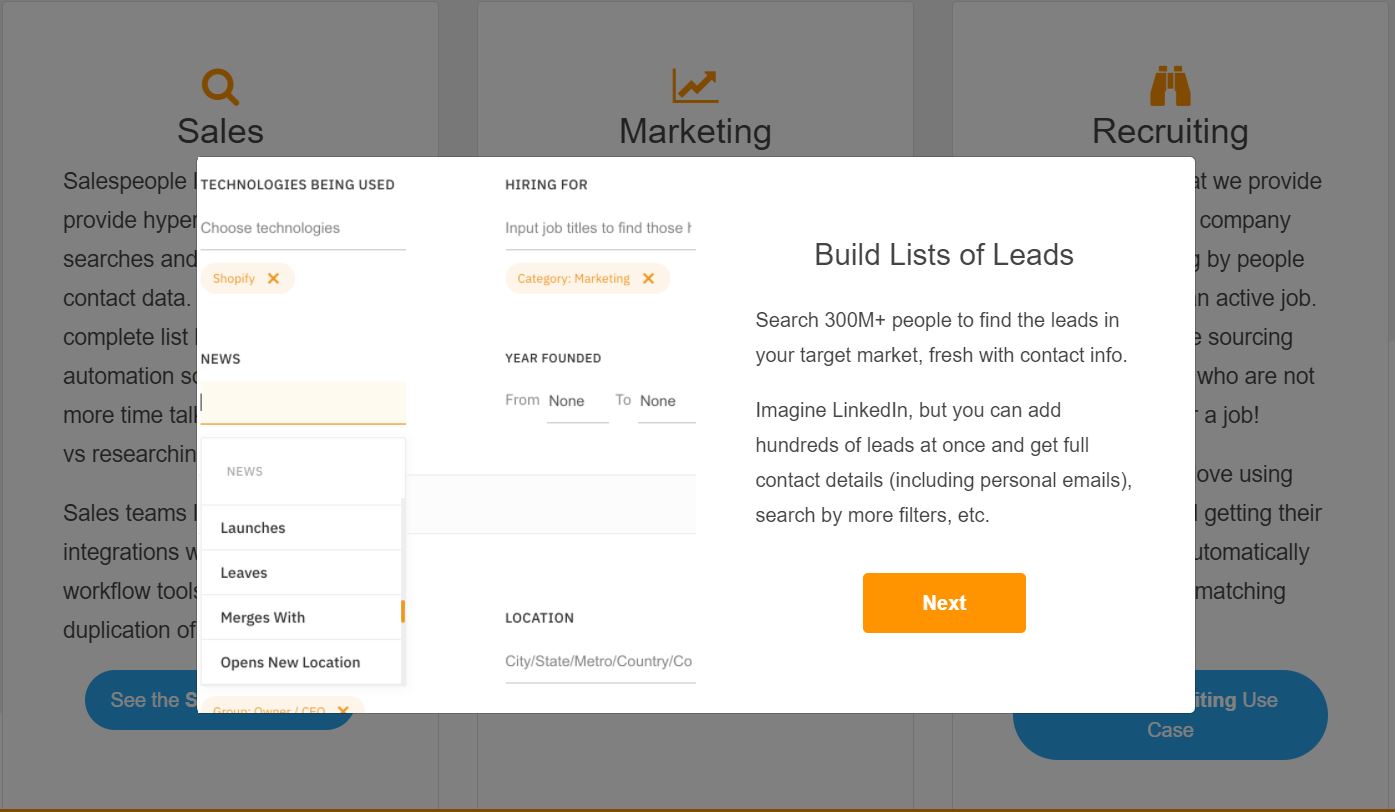
Task: Click the news dropdown scrollbar
Action: pyautogui.click(x=403, y=611)
